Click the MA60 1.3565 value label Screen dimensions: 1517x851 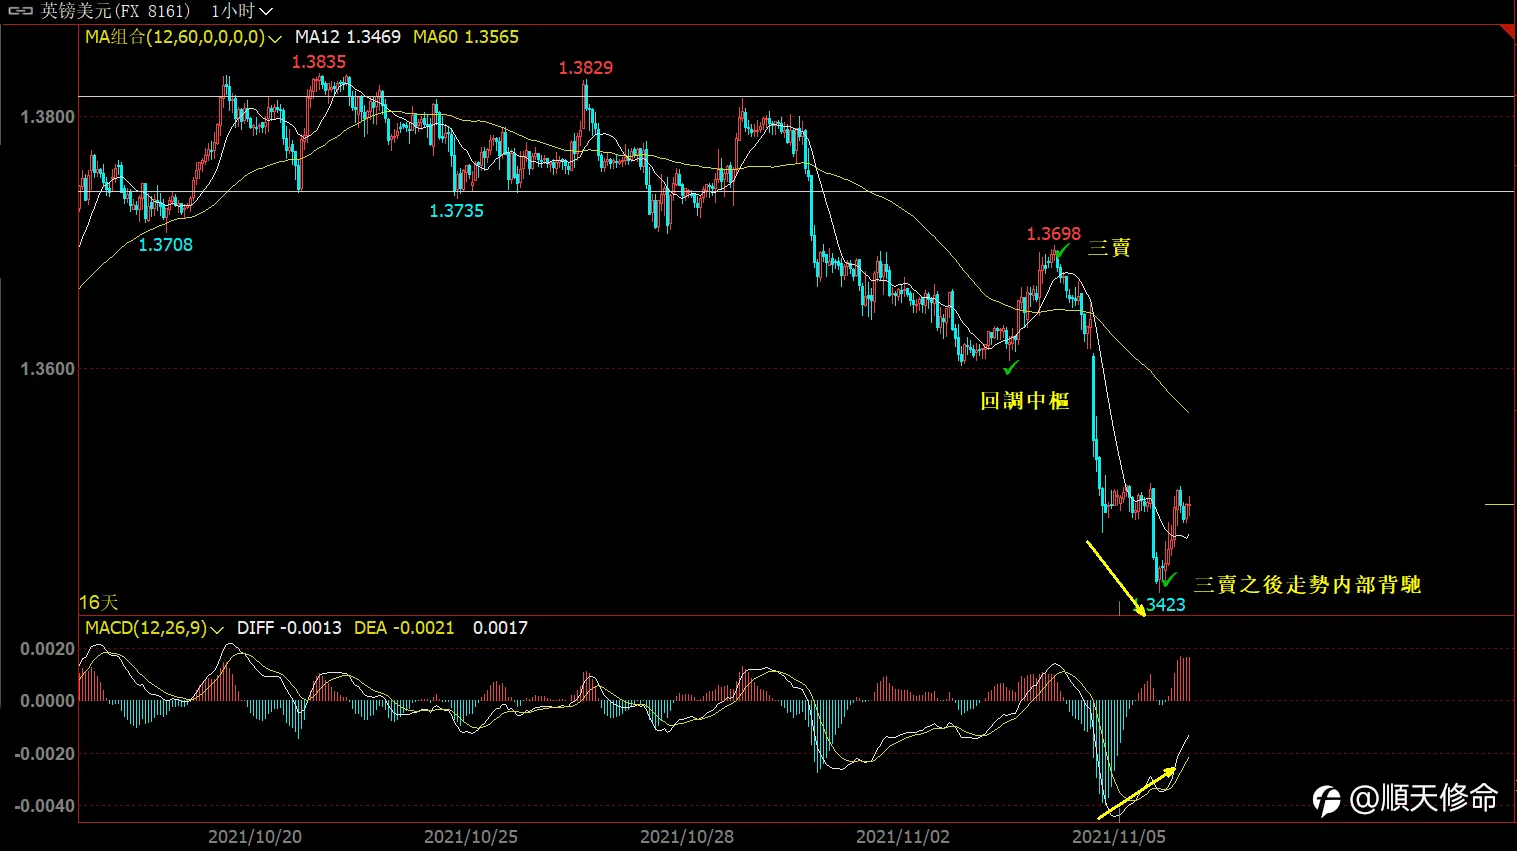coord(466,37)
